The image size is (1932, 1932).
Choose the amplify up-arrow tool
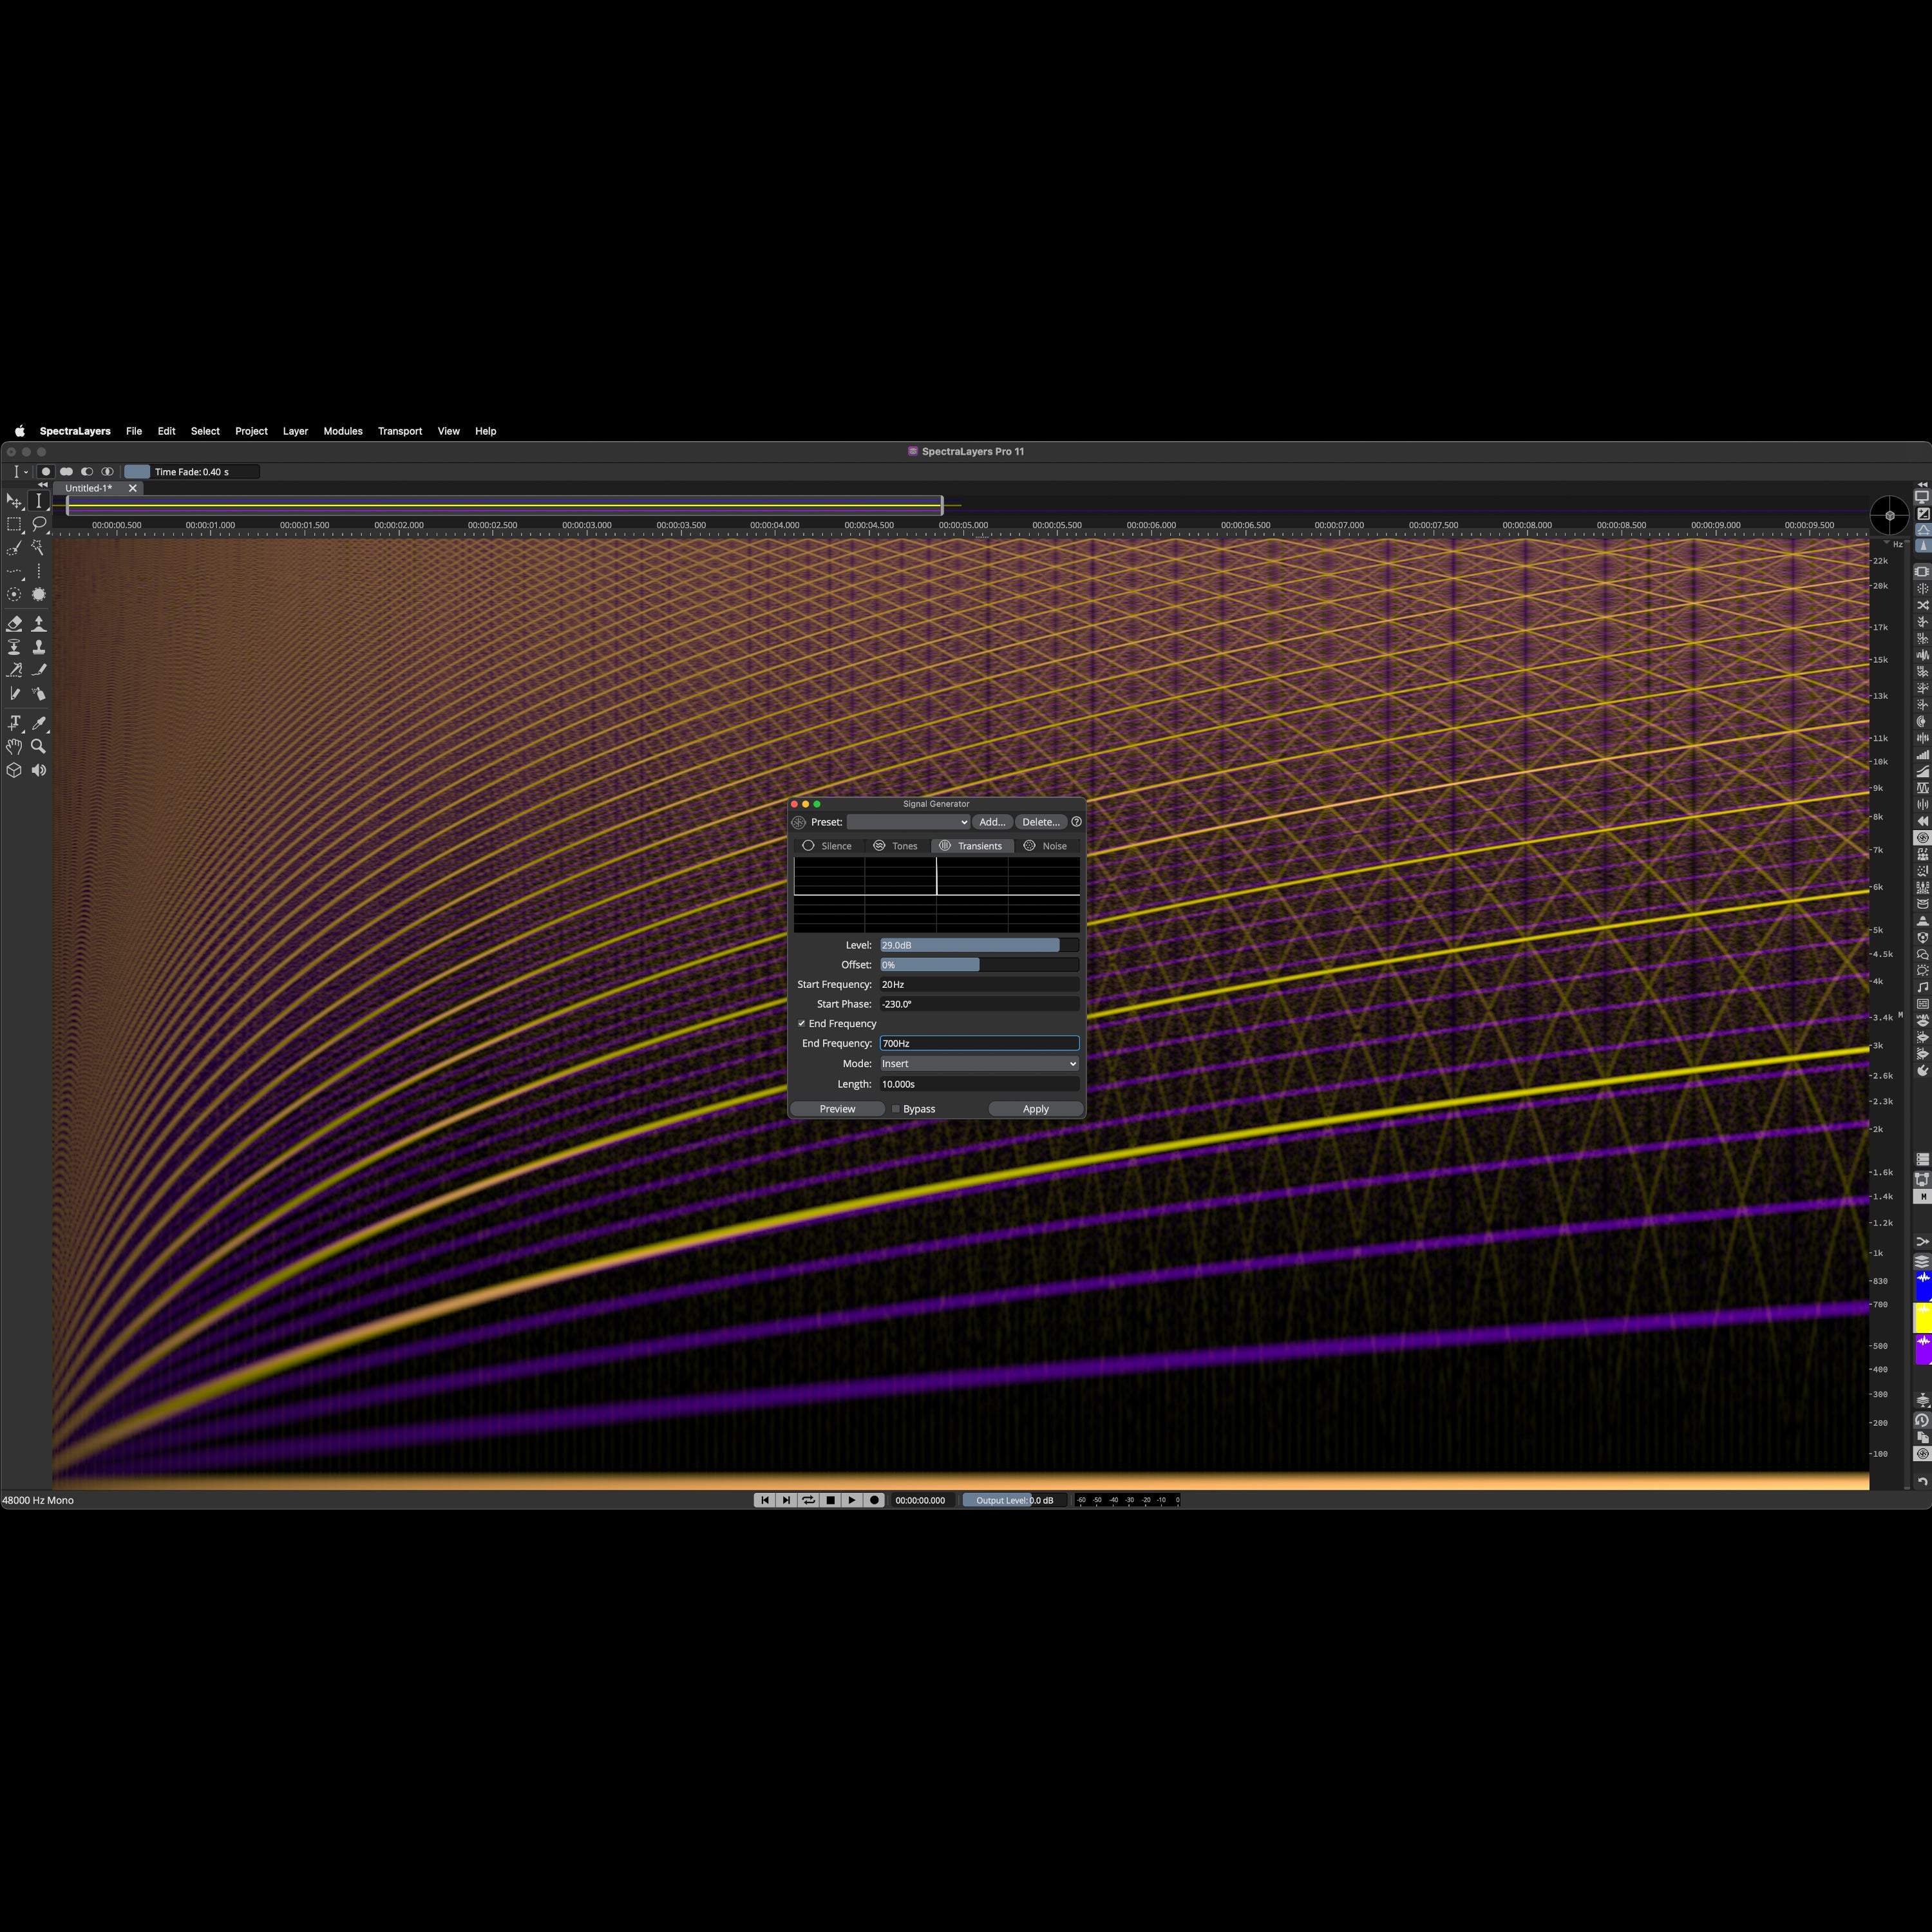39,624
